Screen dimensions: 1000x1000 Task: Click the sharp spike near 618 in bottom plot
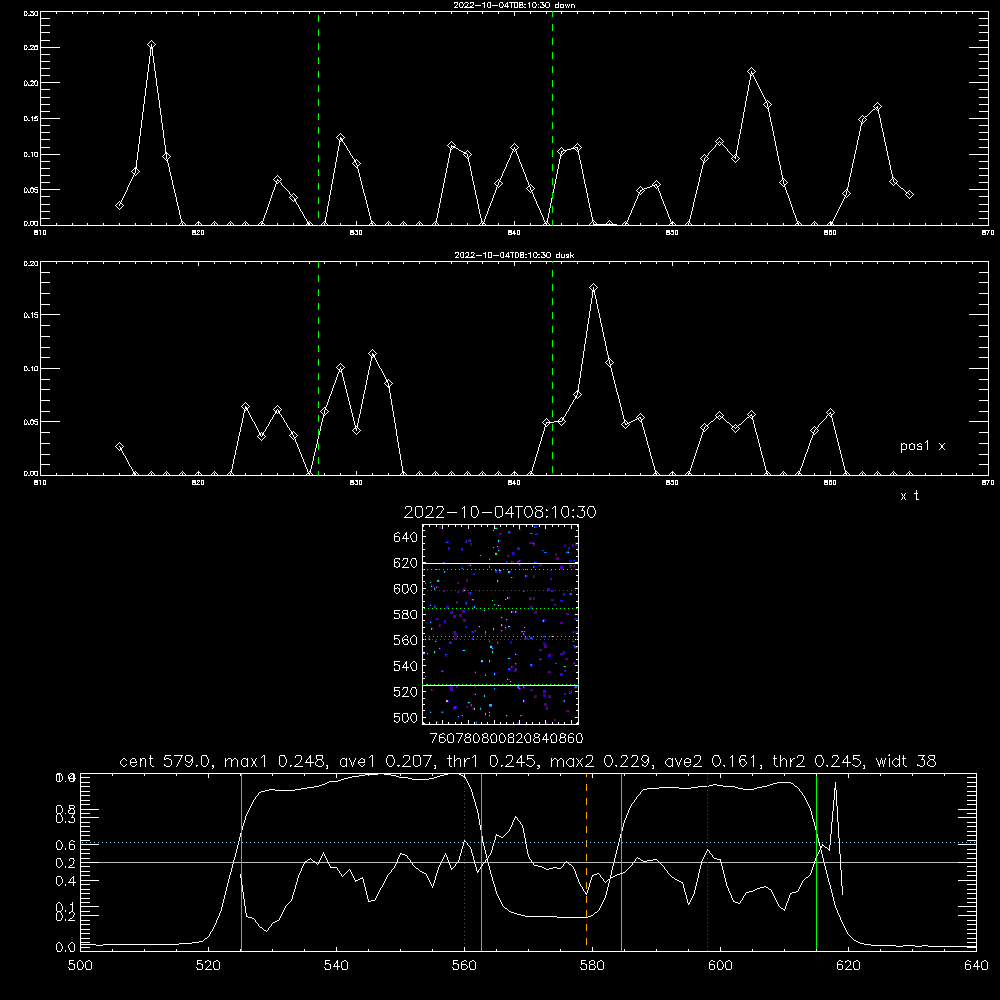point(835,783)
